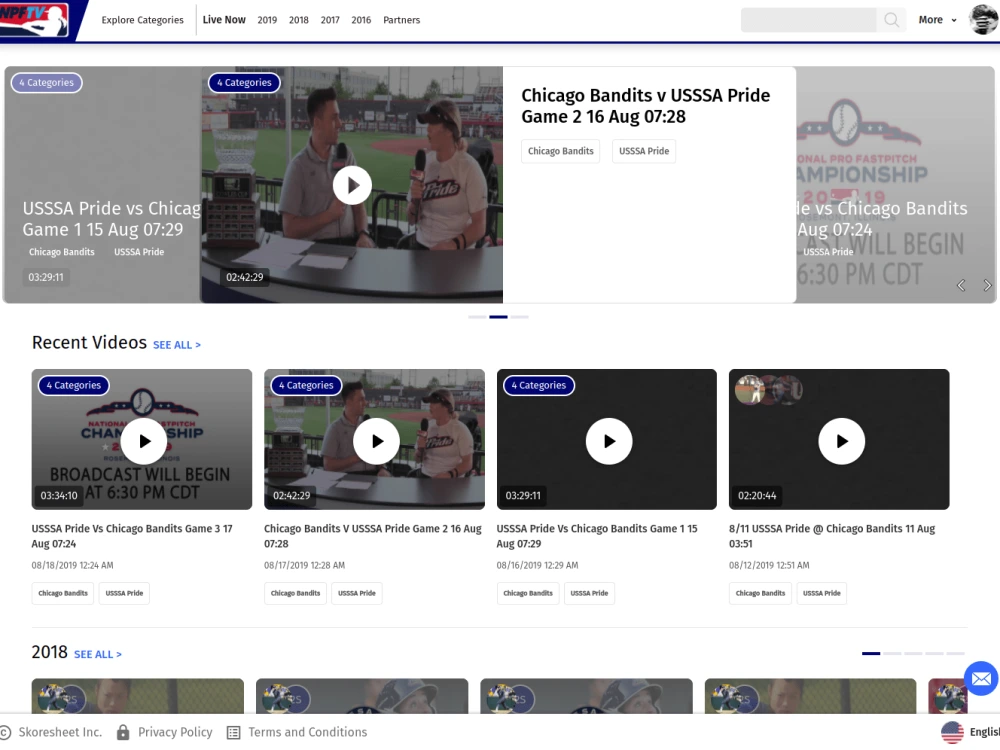Click the NPF TV logo
Screen dimensions: 1000x750
(34, 20)
